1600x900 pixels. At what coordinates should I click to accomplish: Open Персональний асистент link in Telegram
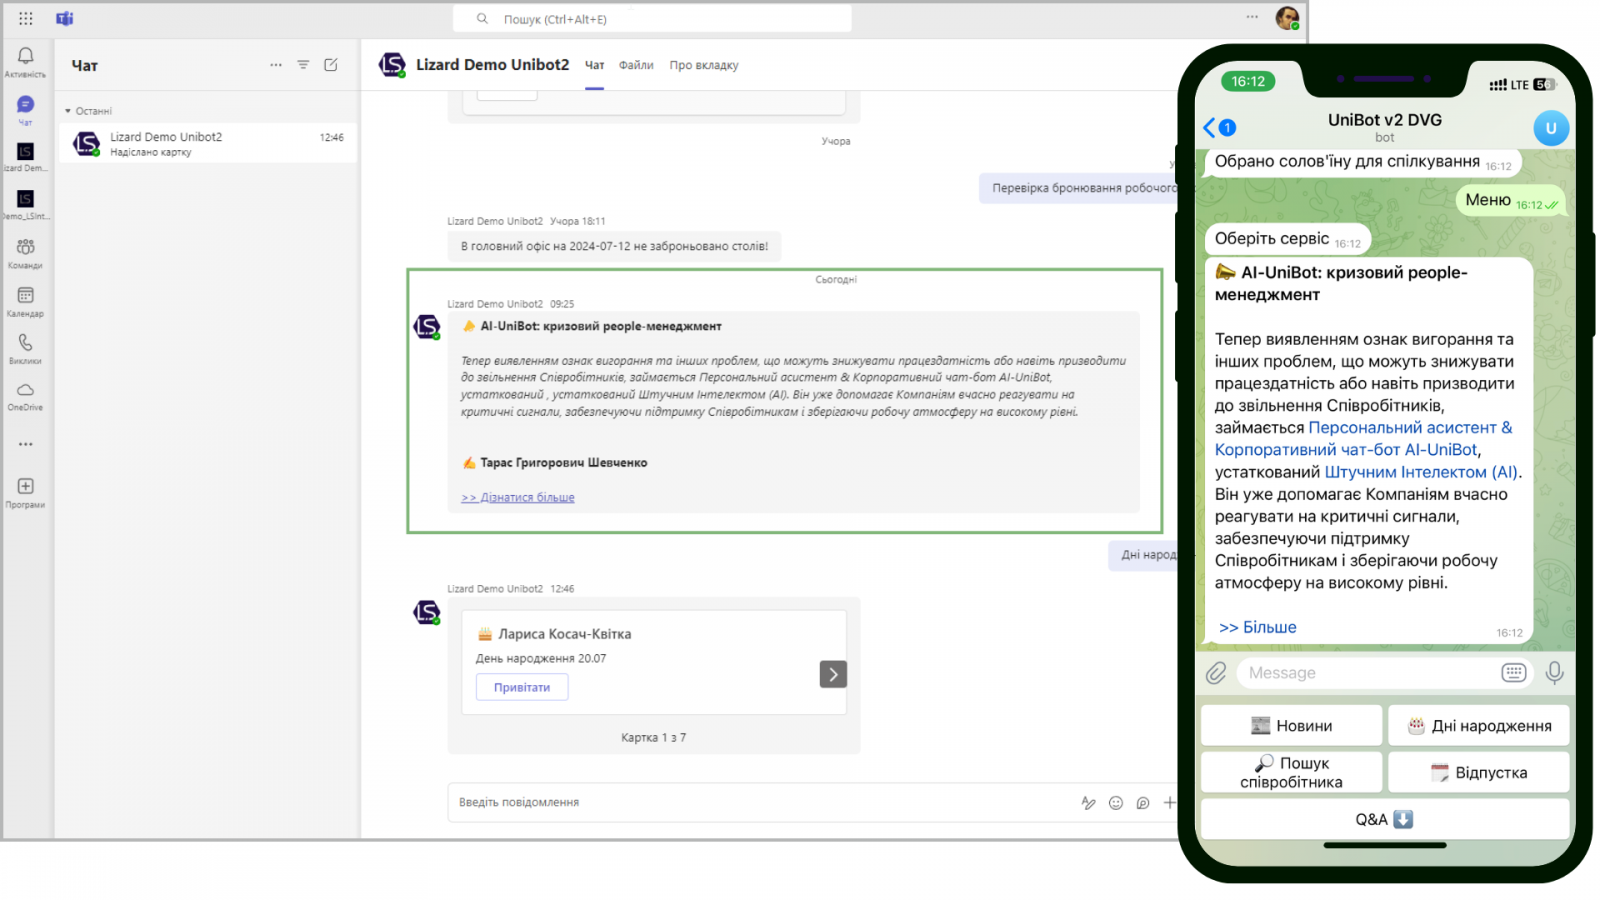[1363, 438]
